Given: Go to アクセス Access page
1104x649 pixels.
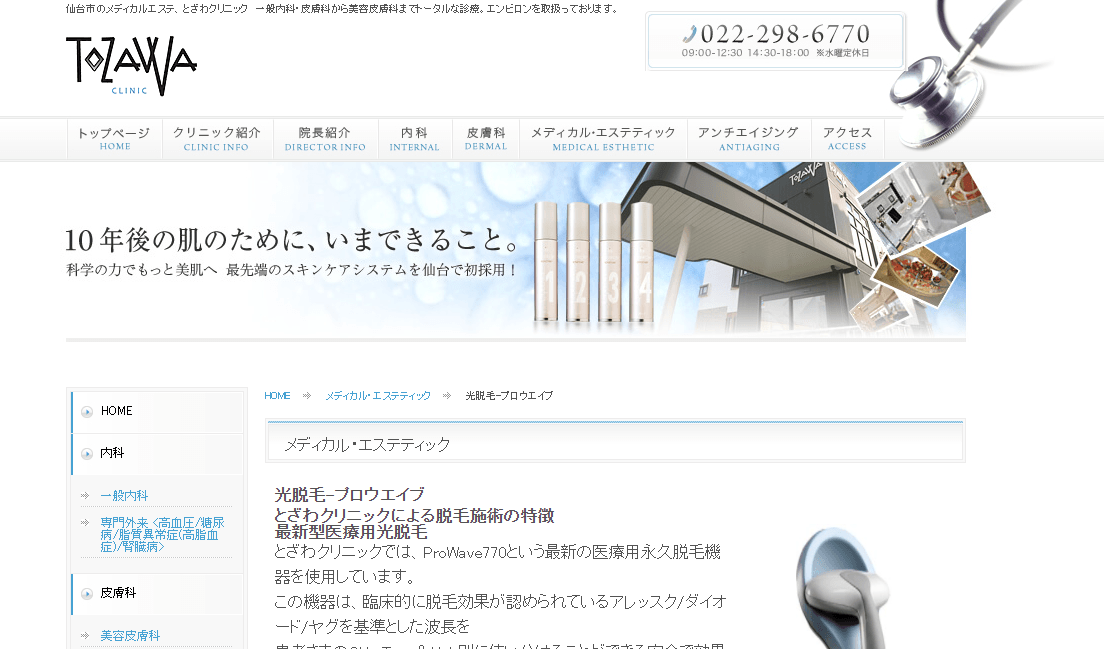Looking at the screenshot, I should pyautogui.click(x=847, y=139).
